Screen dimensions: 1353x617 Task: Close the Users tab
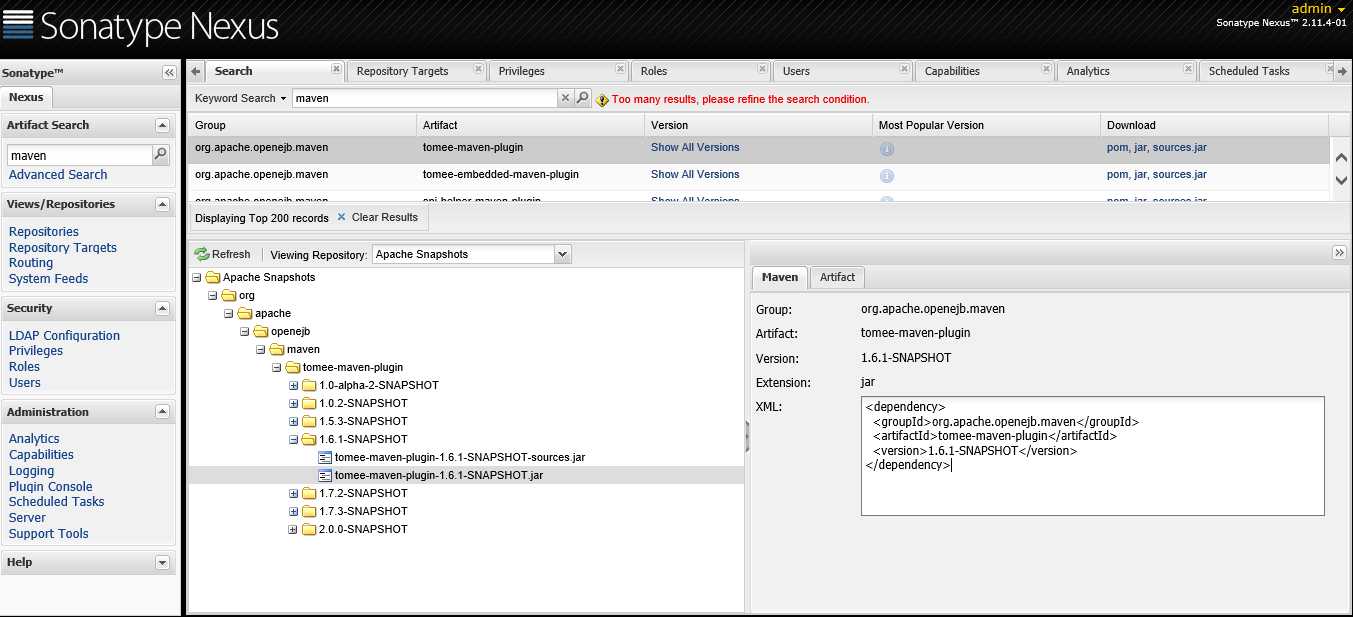[904, 71]
